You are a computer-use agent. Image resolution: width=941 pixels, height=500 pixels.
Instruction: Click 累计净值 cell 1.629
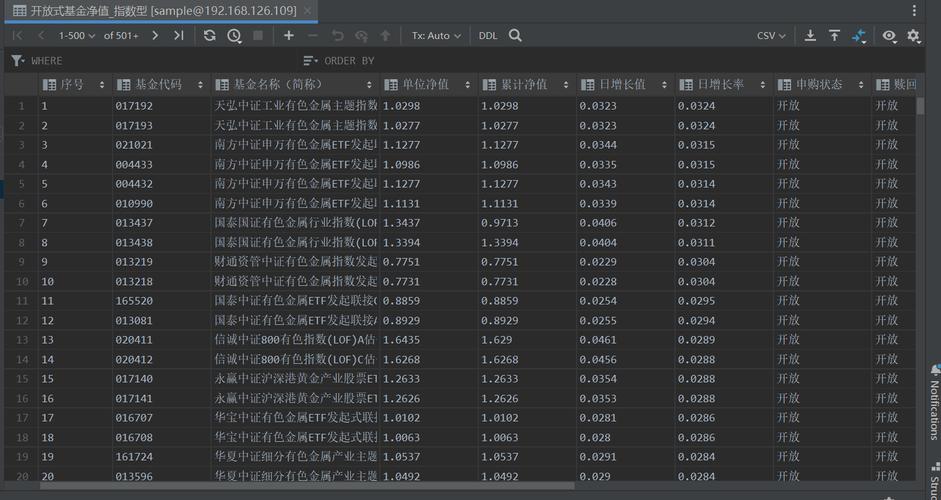click(527, 340)
